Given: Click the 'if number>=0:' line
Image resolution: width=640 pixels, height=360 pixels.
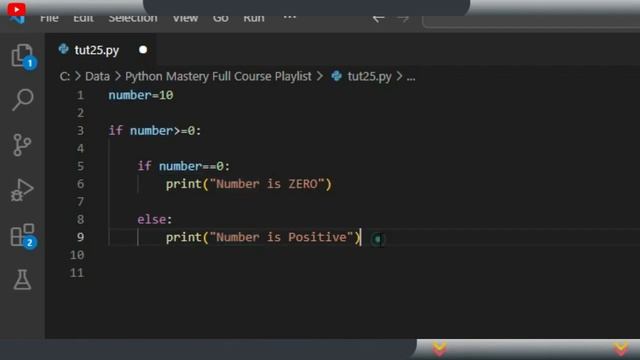Looking at the screenshot, I should pyautogui.click(x=155, y=131).
